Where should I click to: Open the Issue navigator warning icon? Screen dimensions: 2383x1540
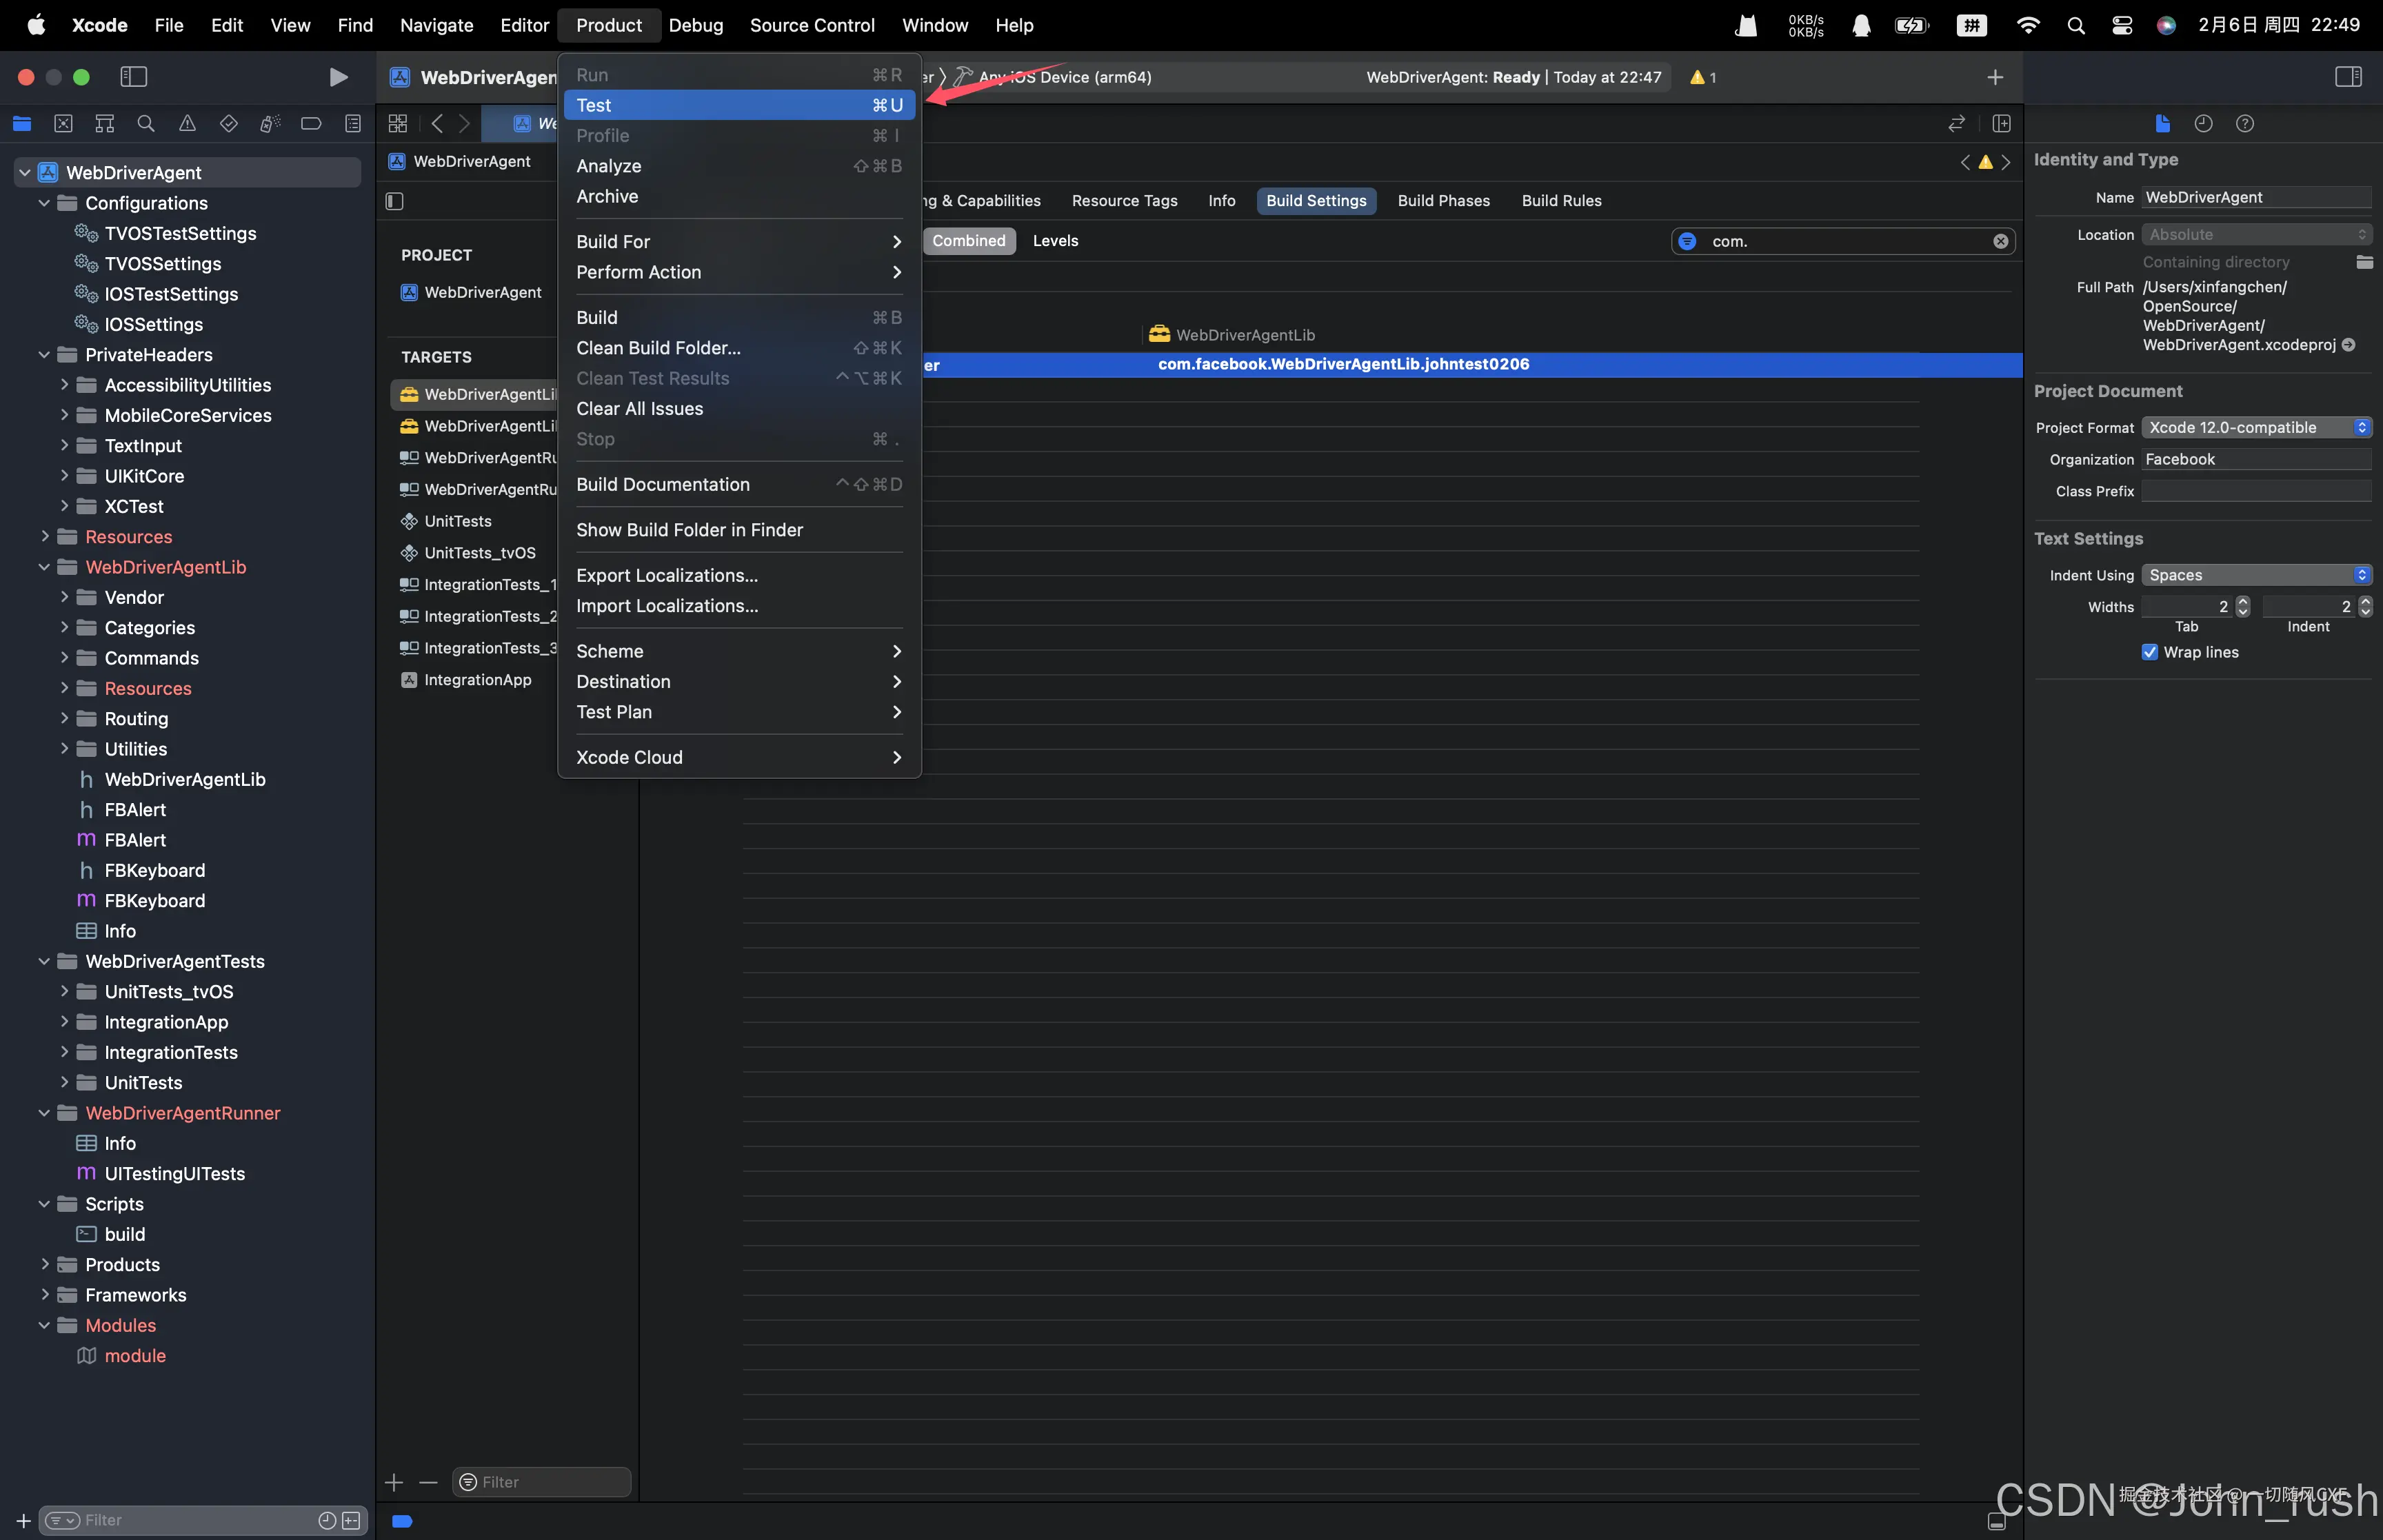[x=187, y=124]
